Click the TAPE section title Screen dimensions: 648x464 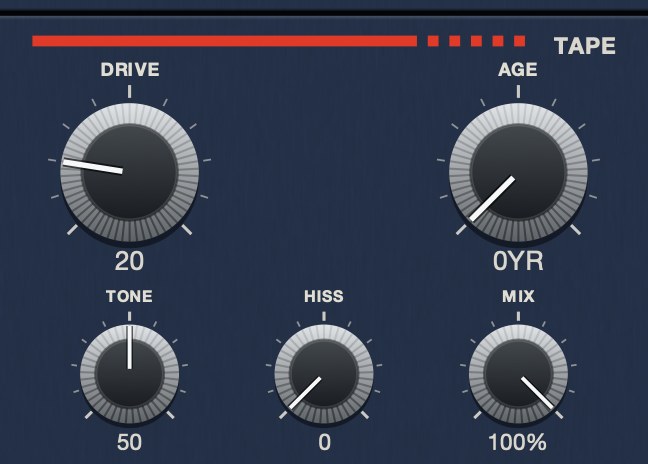point(585,46)
